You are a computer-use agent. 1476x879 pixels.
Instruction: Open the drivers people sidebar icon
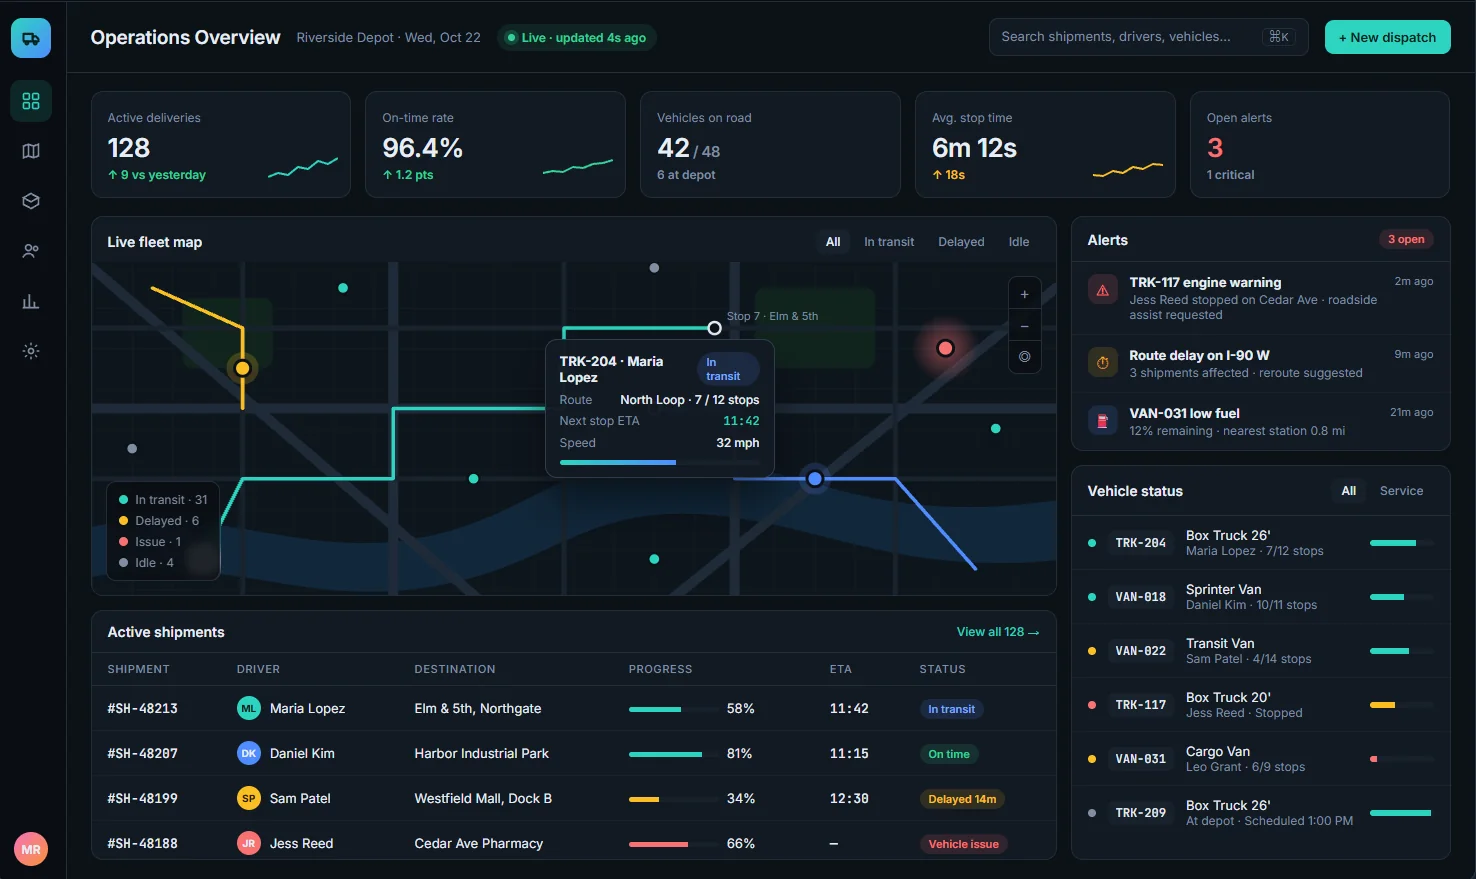(x=31, y=251)
